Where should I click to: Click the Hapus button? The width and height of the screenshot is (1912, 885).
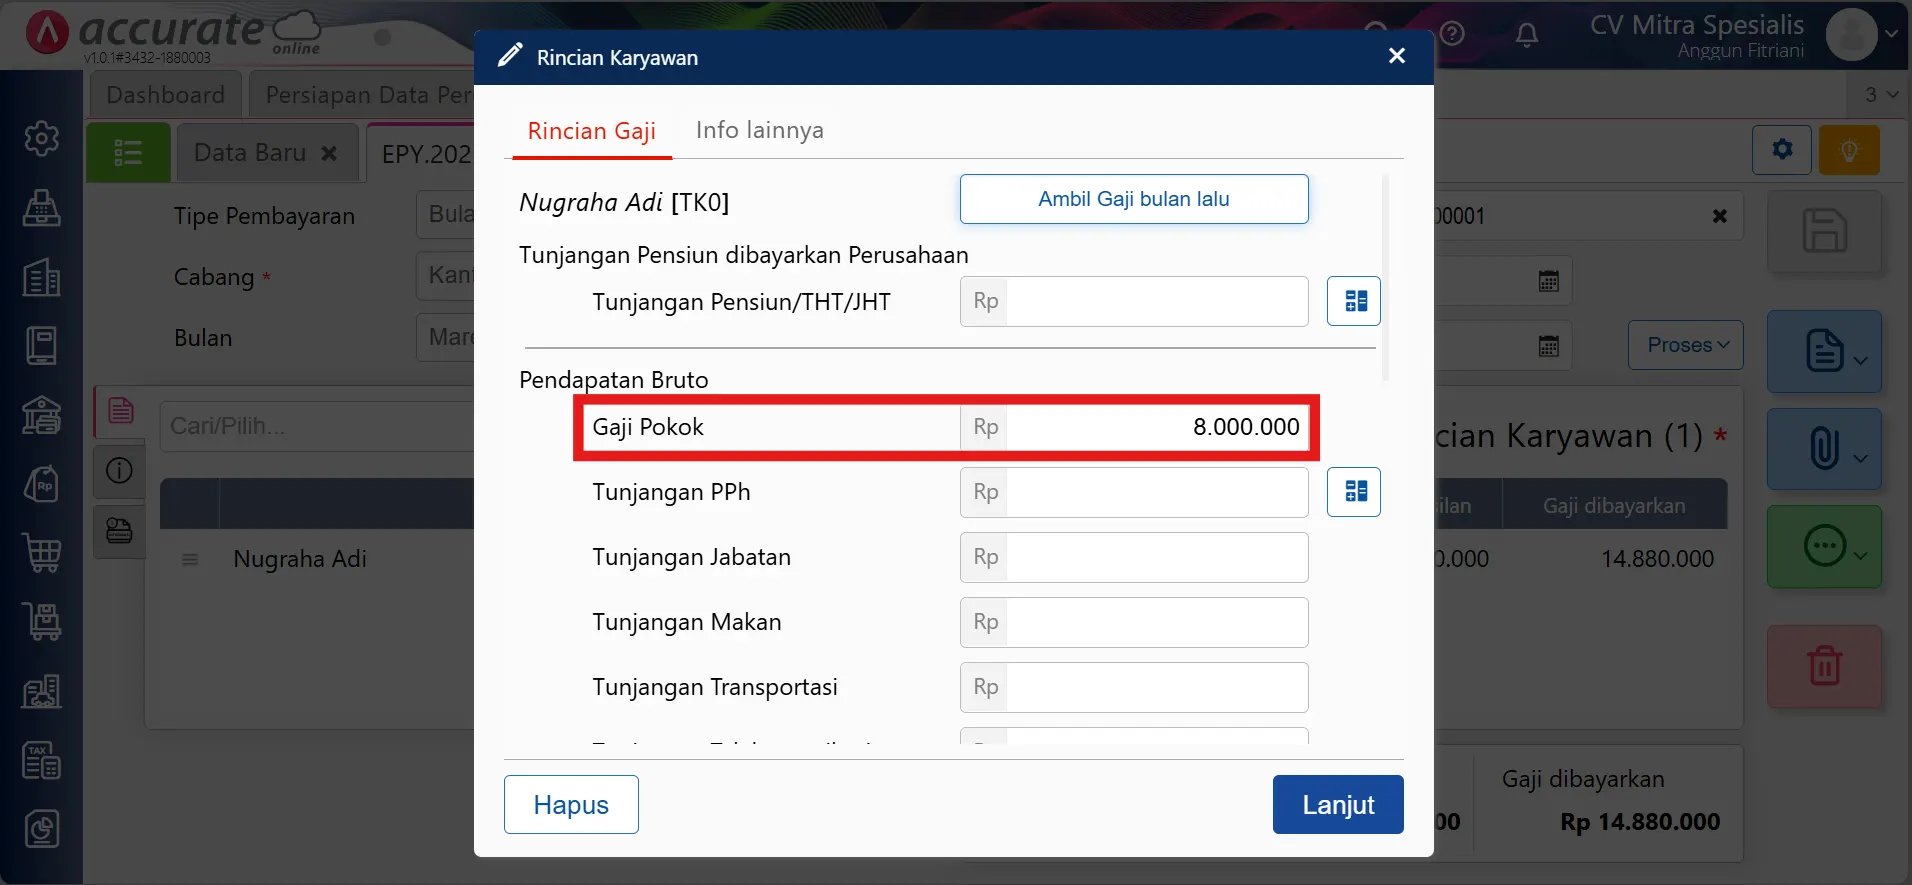(571, 804)
